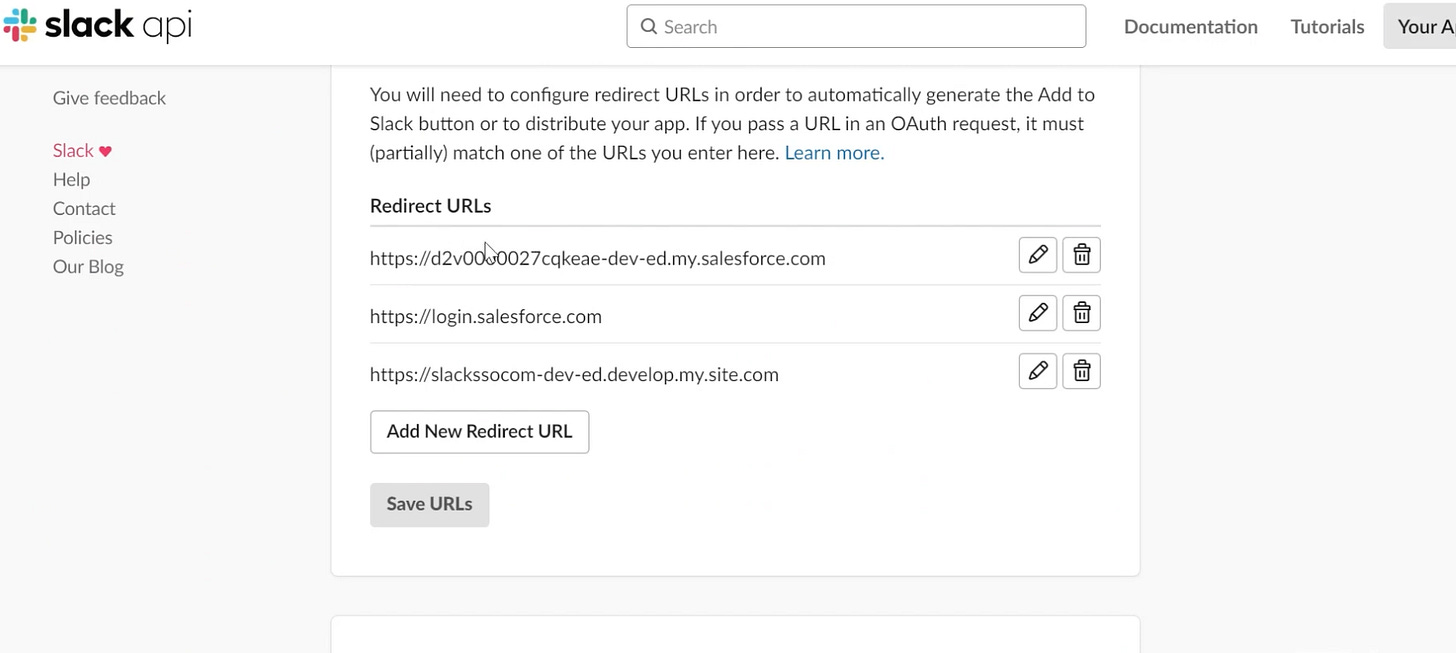Follow the Learn more link

point(834,153)
